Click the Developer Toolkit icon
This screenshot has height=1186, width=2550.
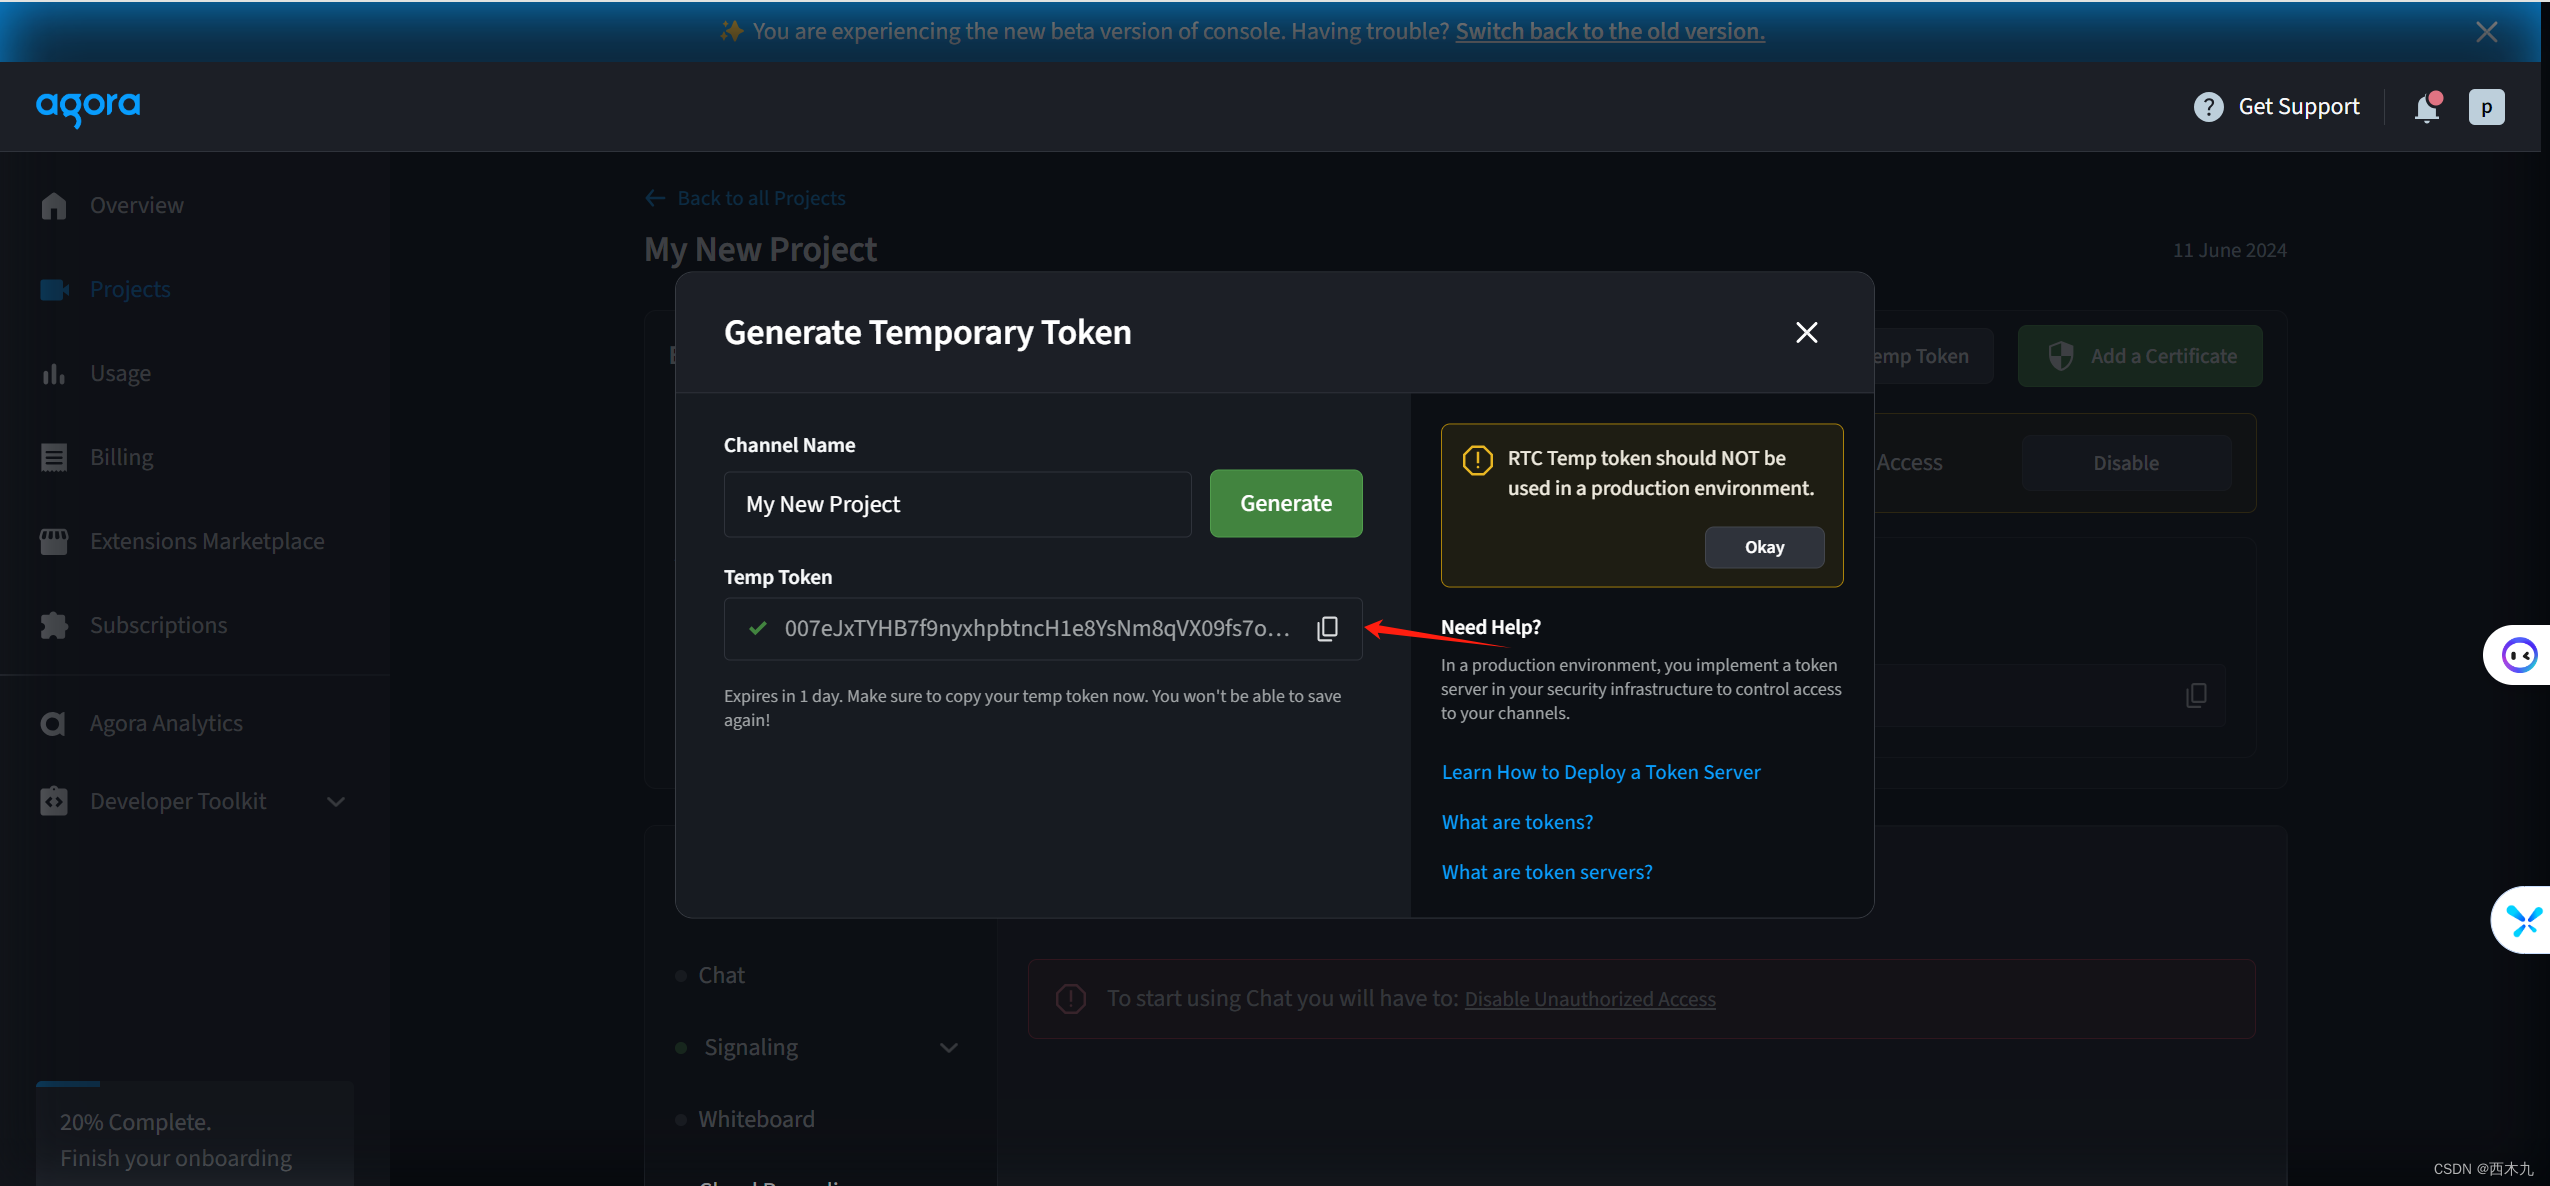point(54,801)
